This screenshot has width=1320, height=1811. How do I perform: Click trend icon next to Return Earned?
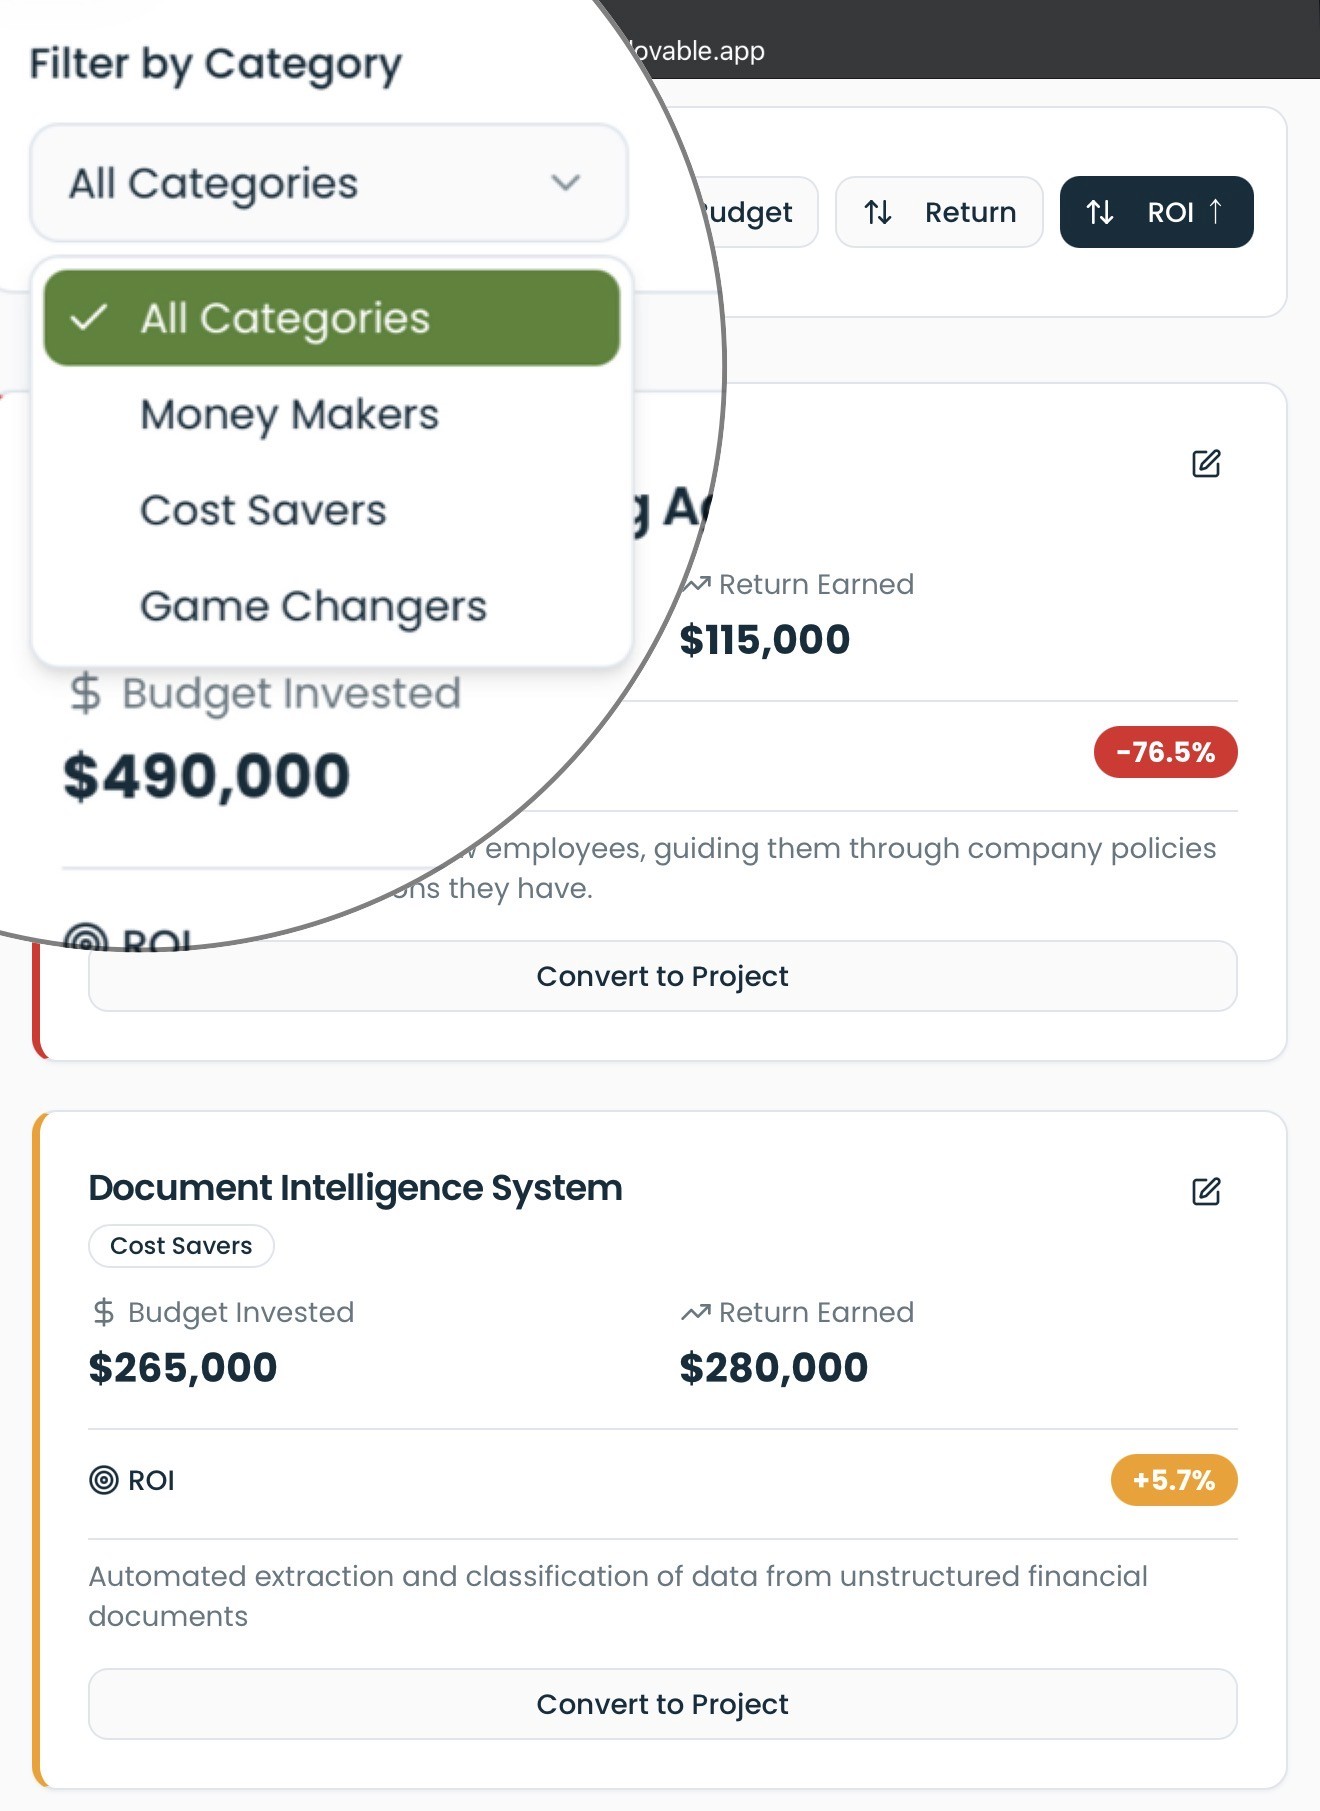(696, 1312)
